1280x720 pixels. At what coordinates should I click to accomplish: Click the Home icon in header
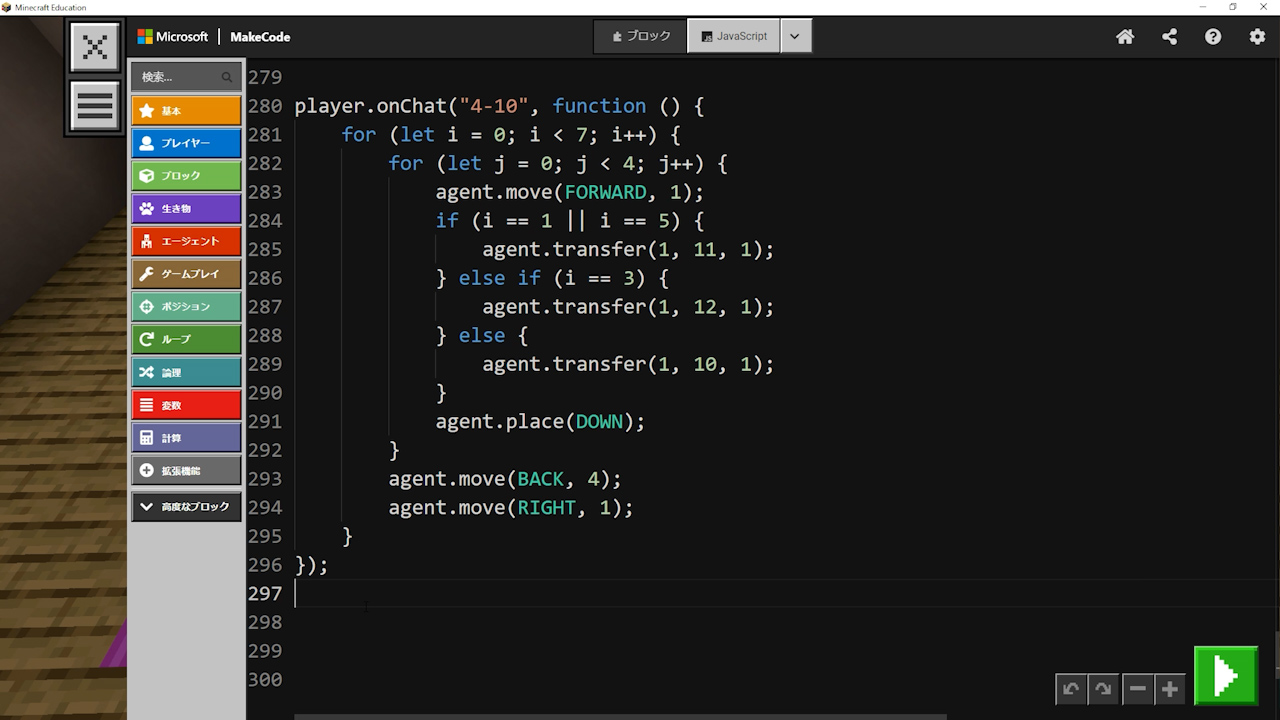[1125, 37]
